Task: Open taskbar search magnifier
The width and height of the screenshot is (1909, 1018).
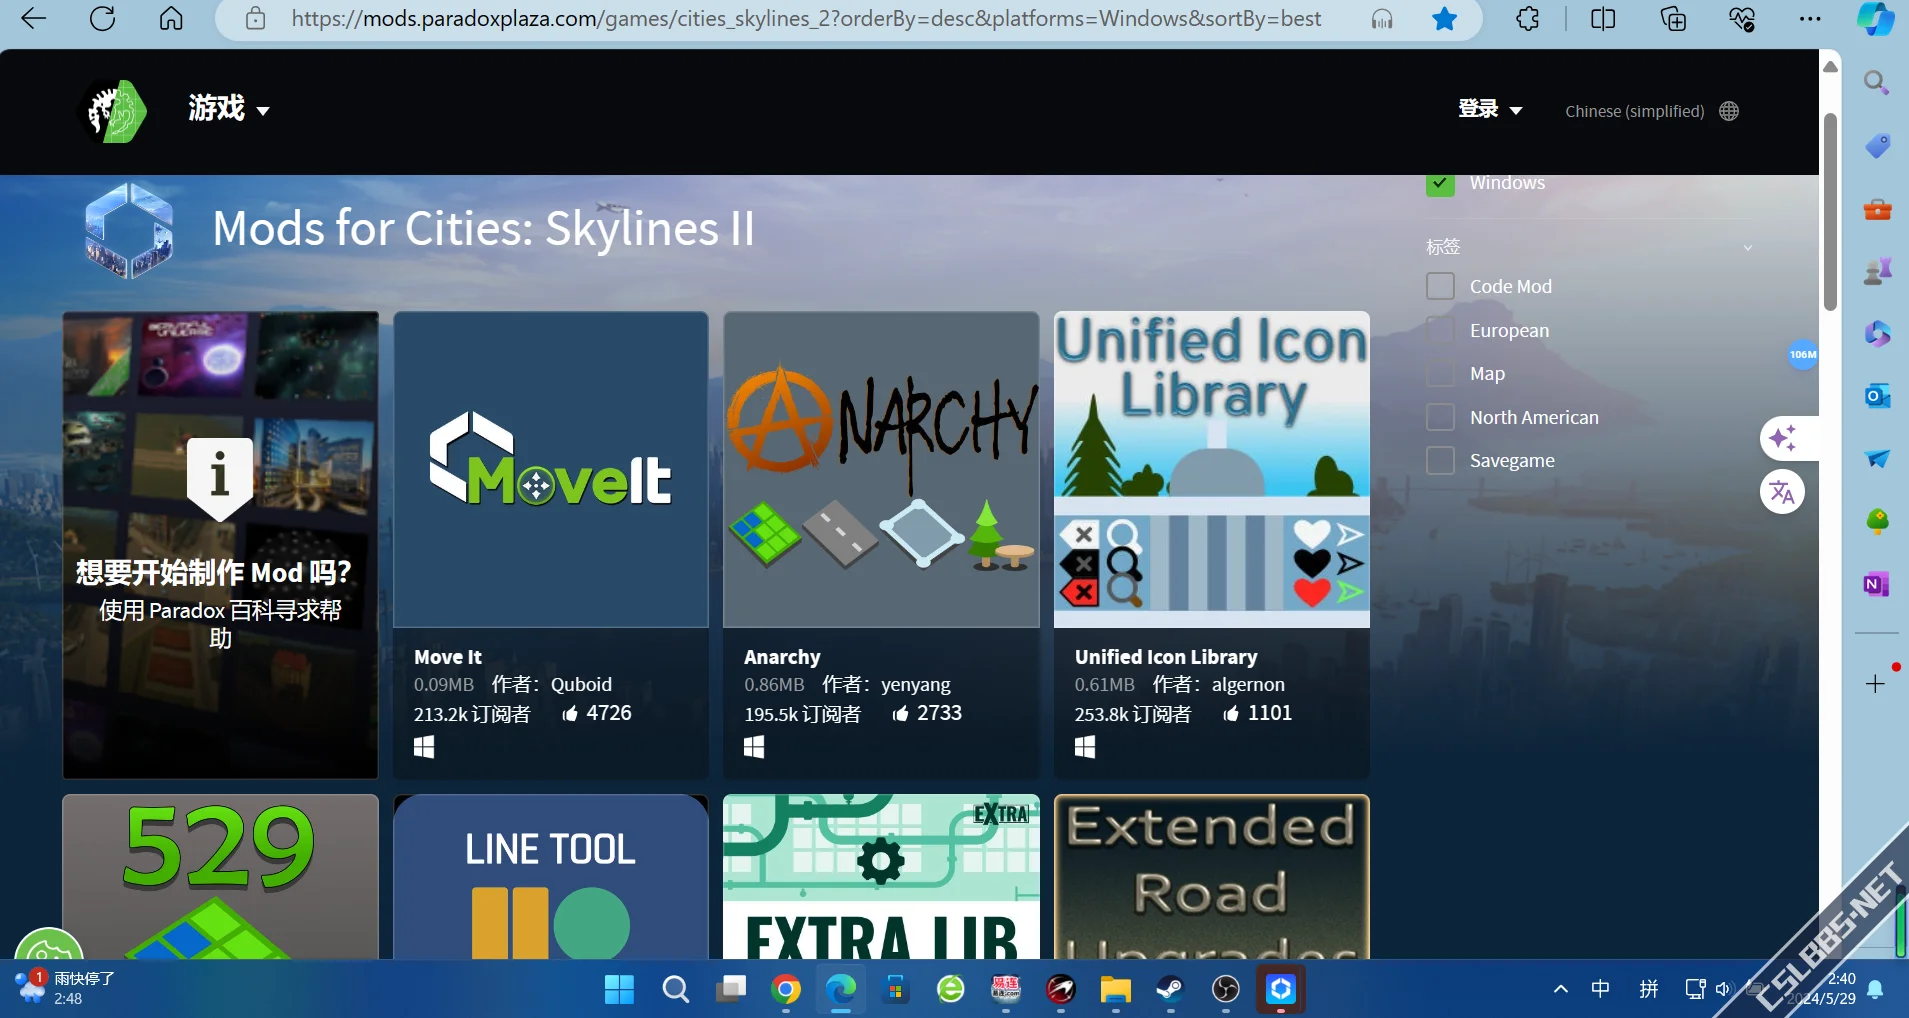Action: [x=676, y=990]
